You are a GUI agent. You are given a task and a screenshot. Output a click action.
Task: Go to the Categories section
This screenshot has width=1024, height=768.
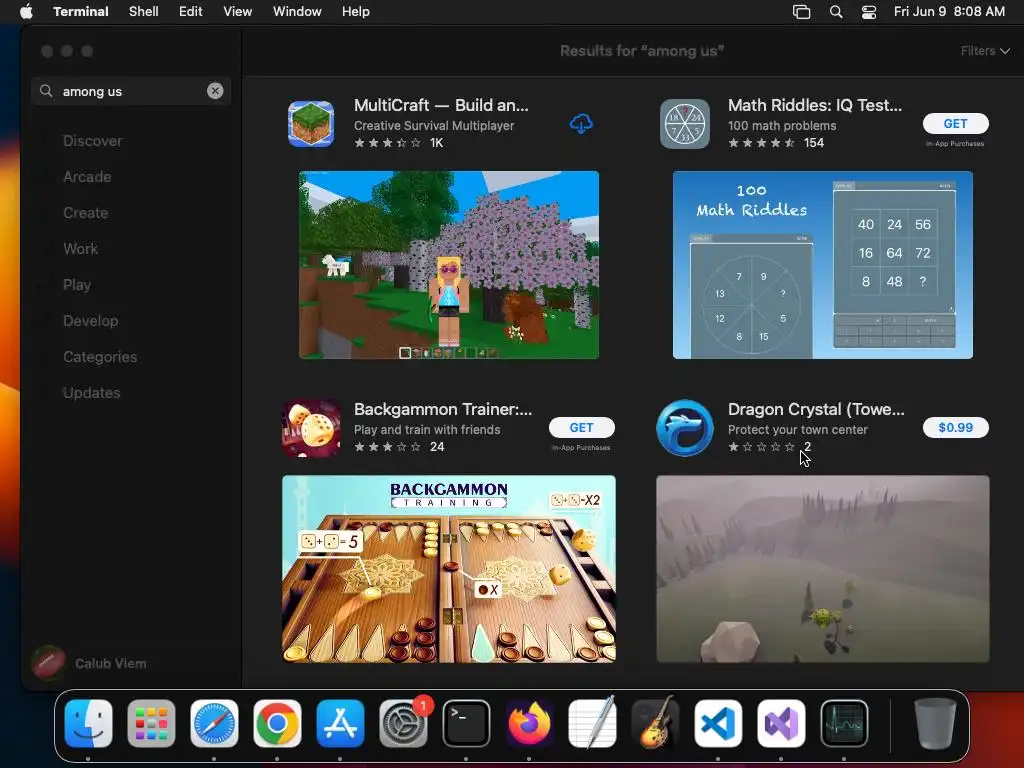click(100, 357)
